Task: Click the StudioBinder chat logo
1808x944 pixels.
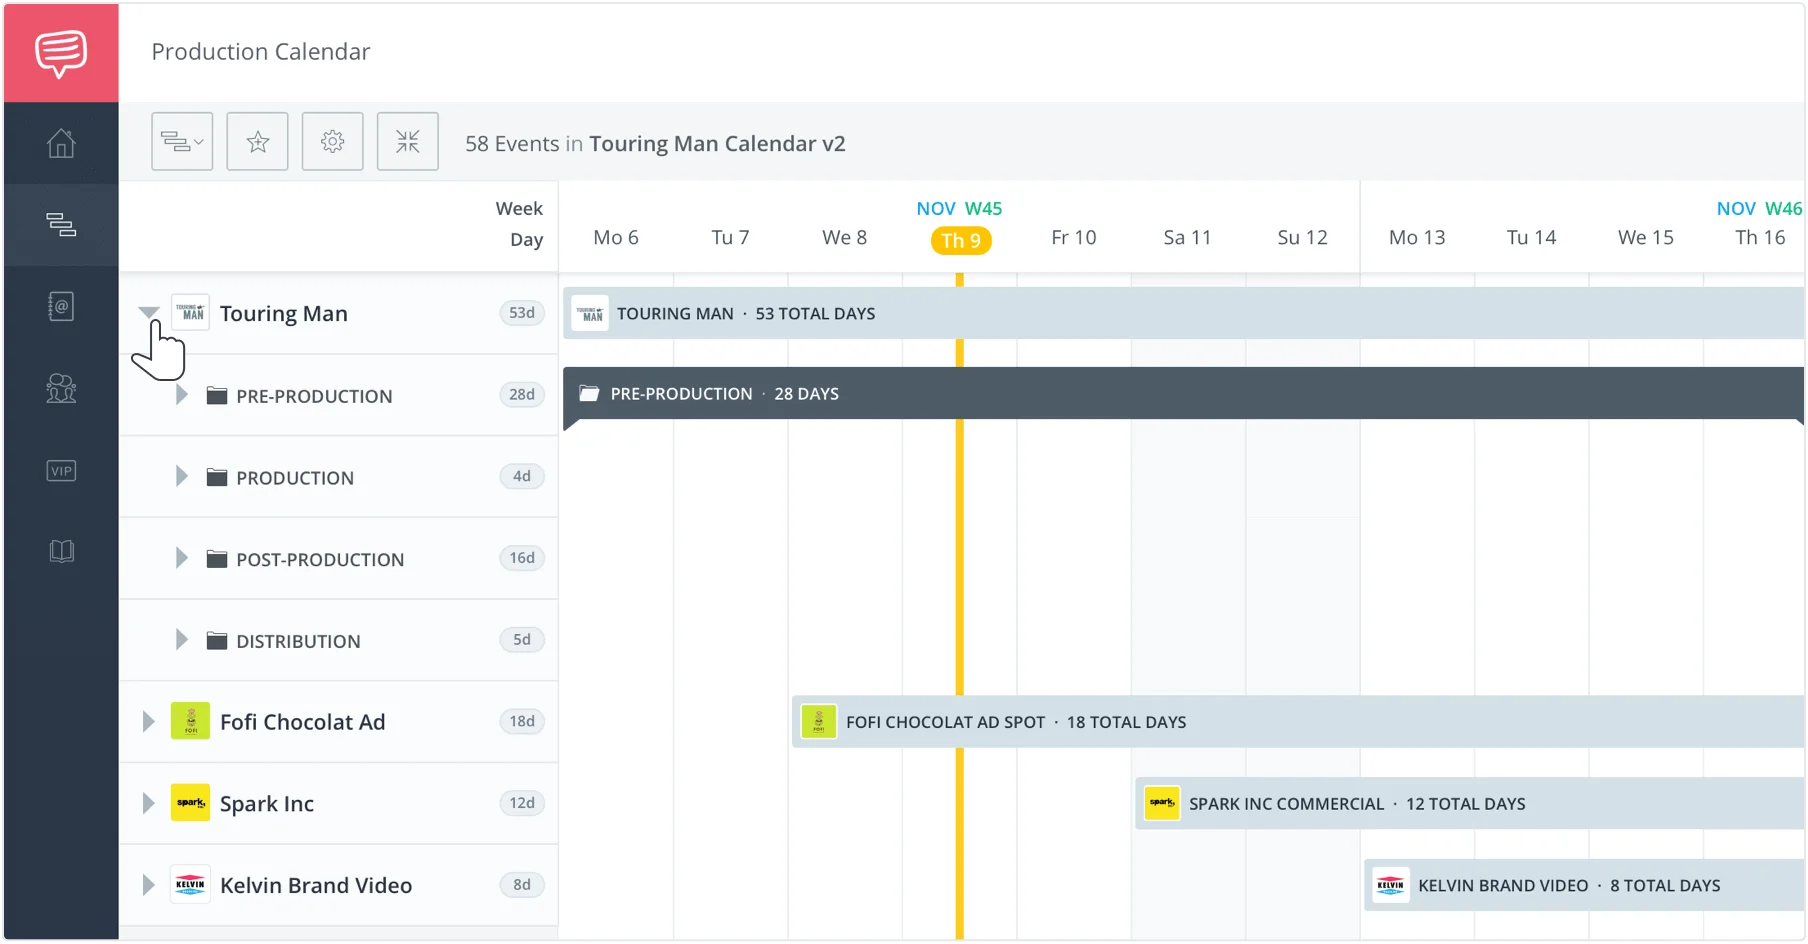Action: point(61,53)
